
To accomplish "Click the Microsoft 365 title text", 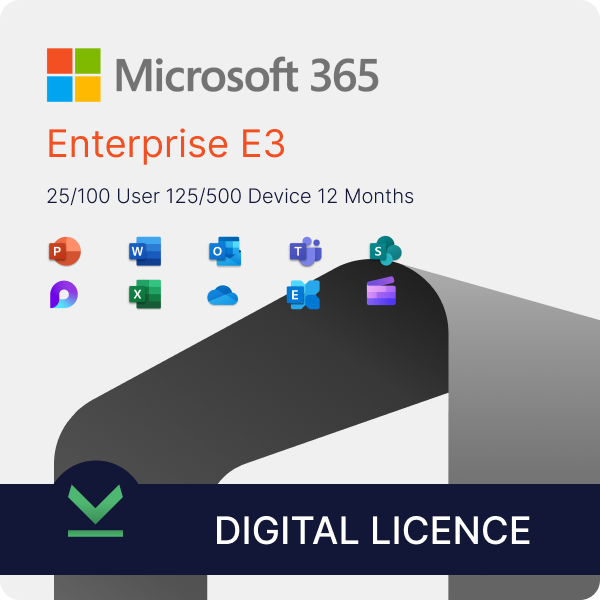I will pyautogui.click(x=247, y=75).
